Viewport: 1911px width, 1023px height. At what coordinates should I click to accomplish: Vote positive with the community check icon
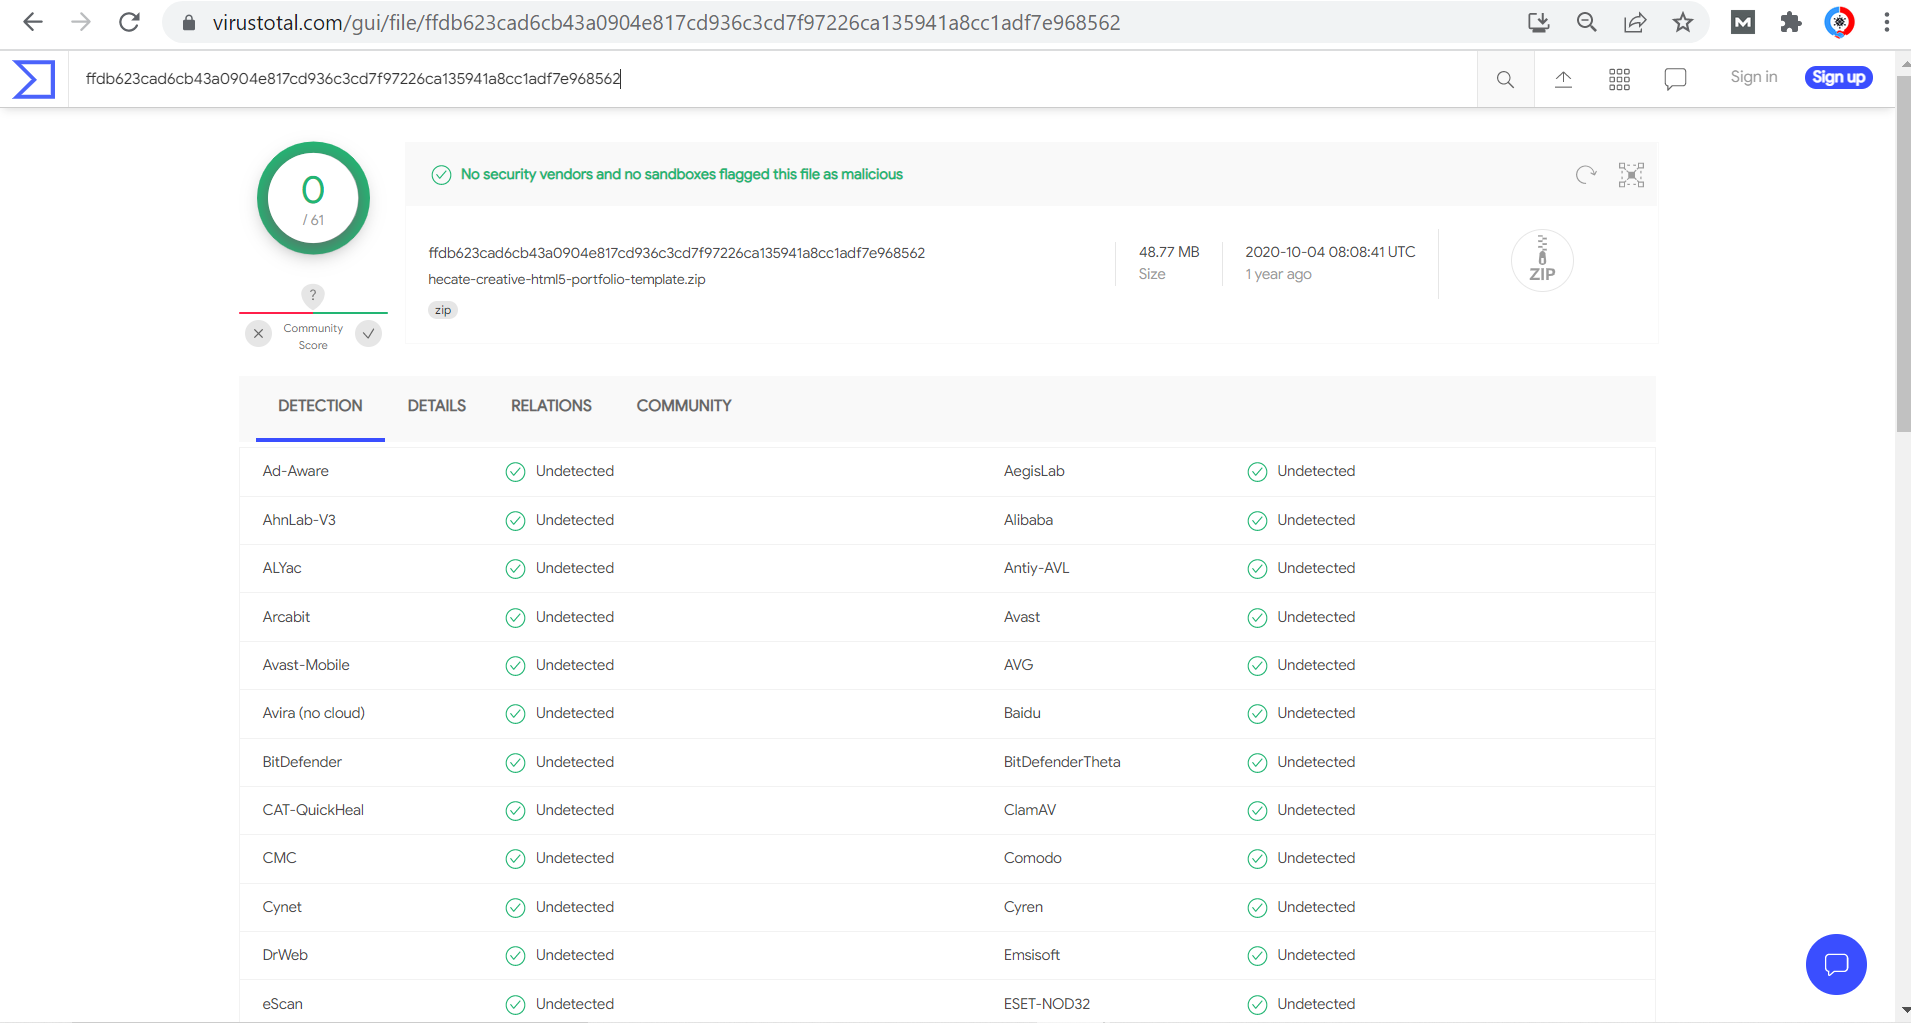(369, 334)
